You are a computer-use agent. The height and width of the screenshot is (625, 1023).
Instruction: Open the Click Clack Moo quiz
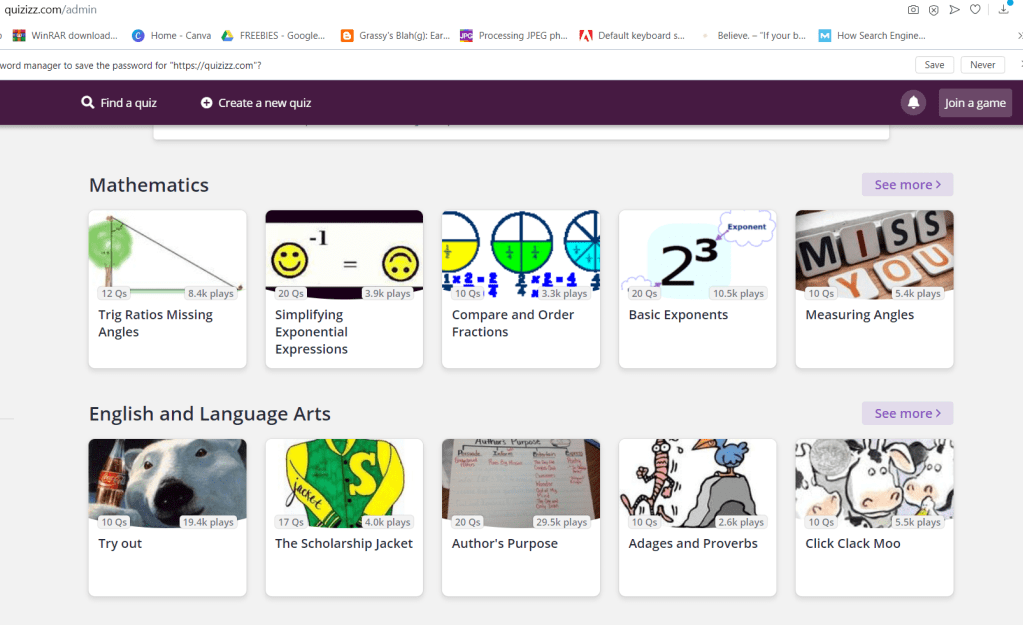click(874, 516)
